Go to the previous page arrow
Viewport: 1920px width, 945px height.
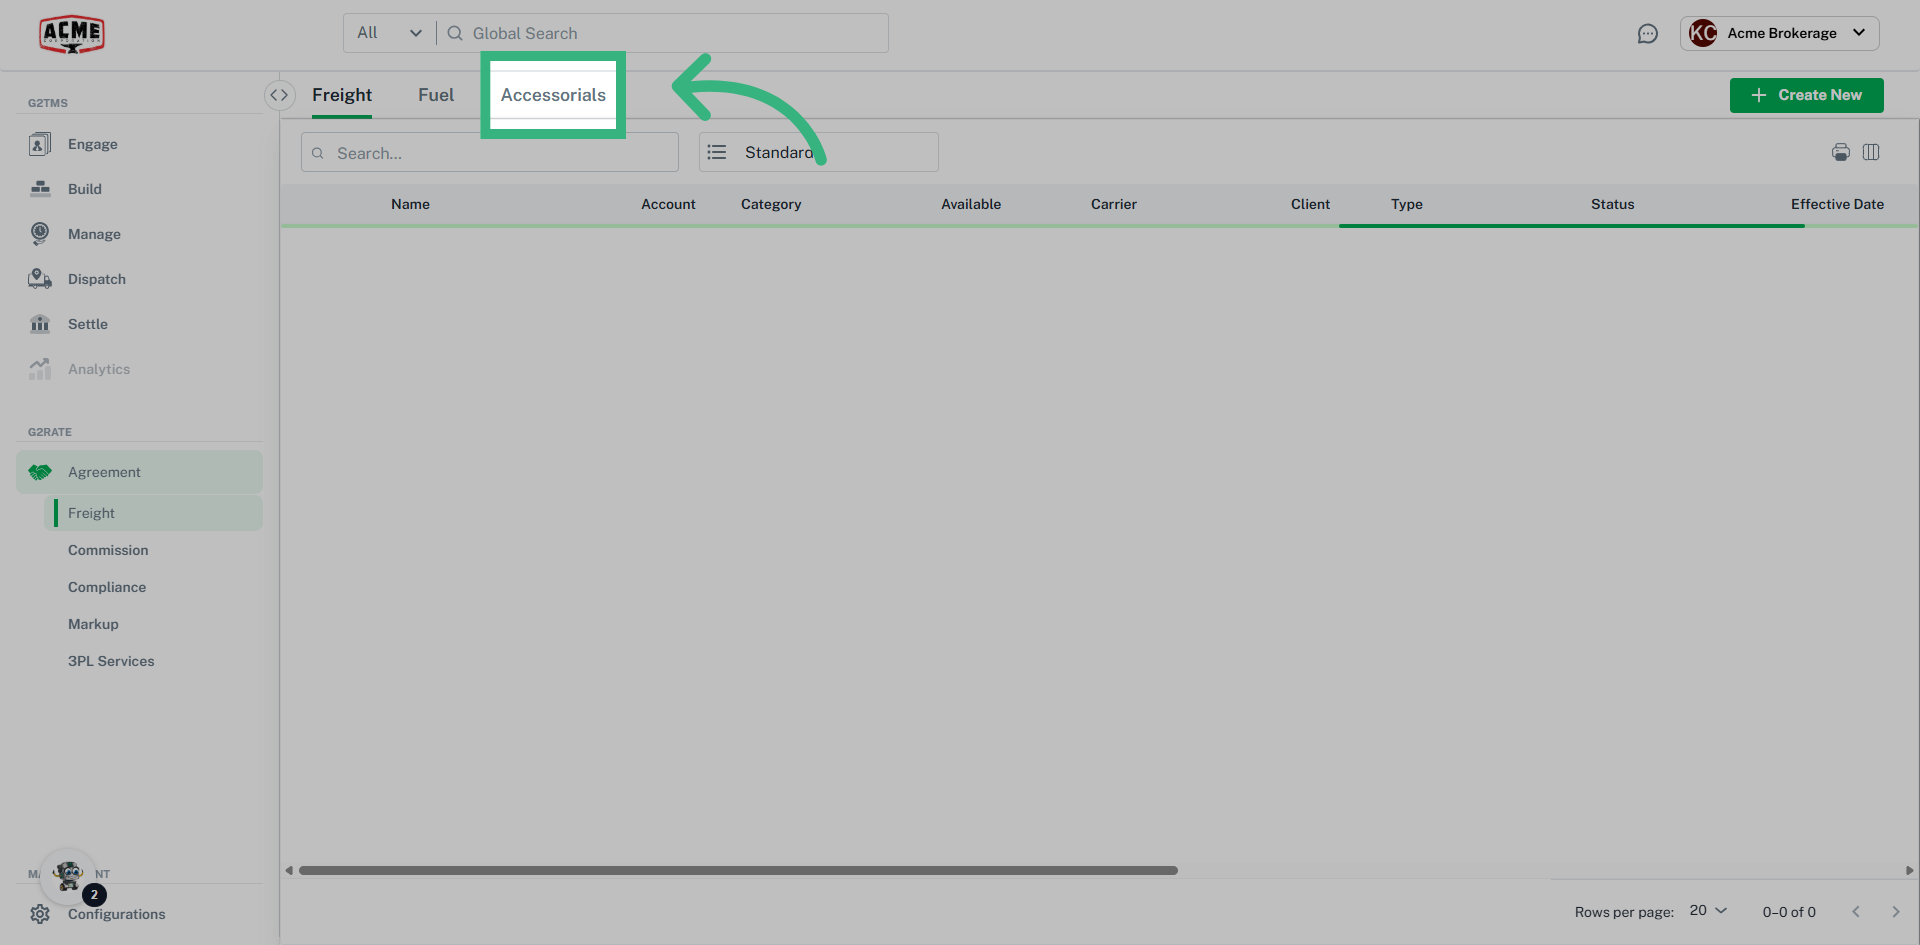tap(1856, 912)
